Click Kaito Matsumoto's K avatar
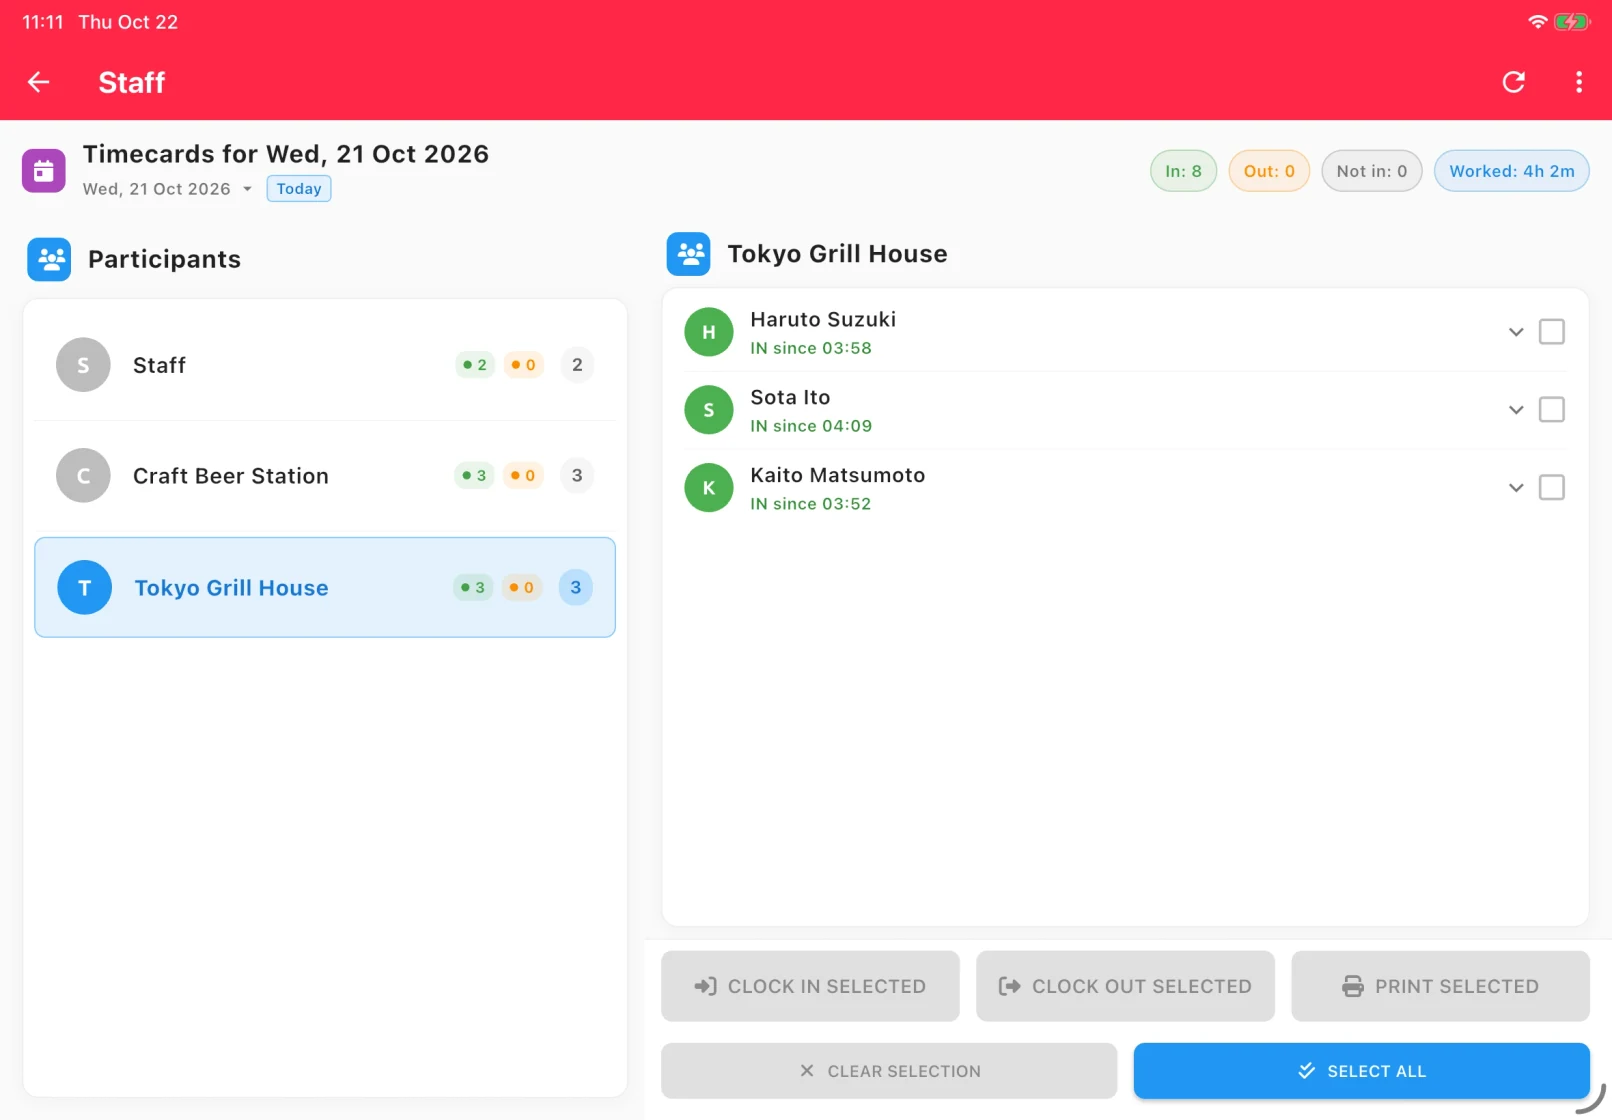 [x=709, y=488]
